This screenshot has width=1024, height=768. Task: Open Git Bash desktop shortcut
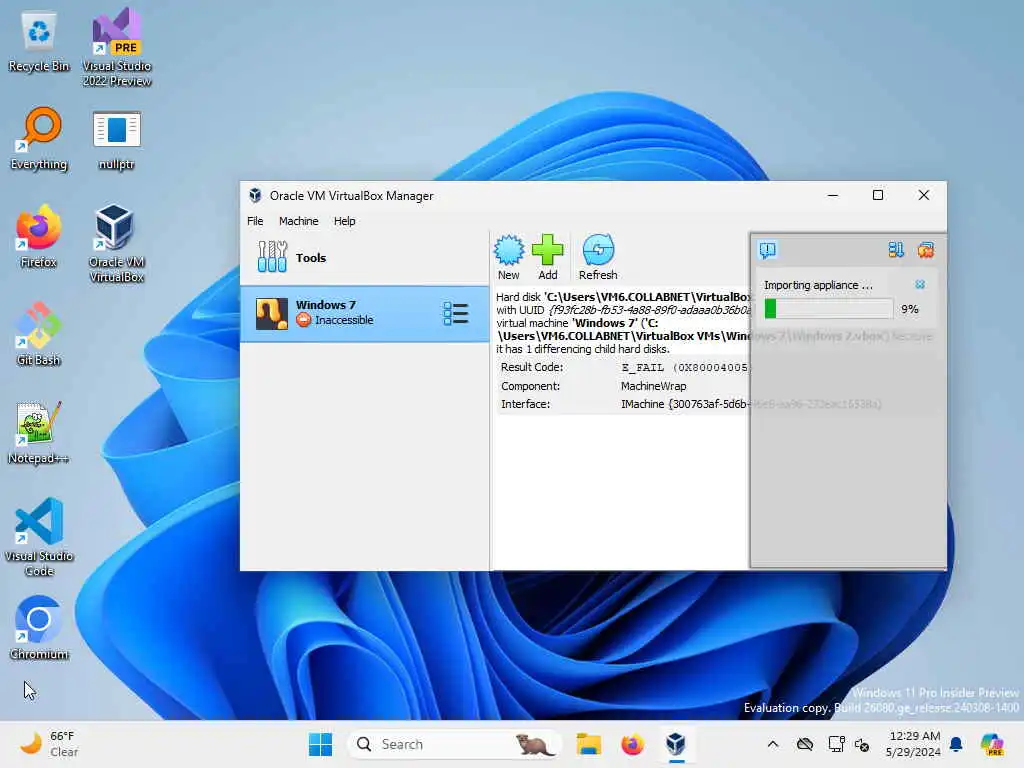click(x=39, y=334)
